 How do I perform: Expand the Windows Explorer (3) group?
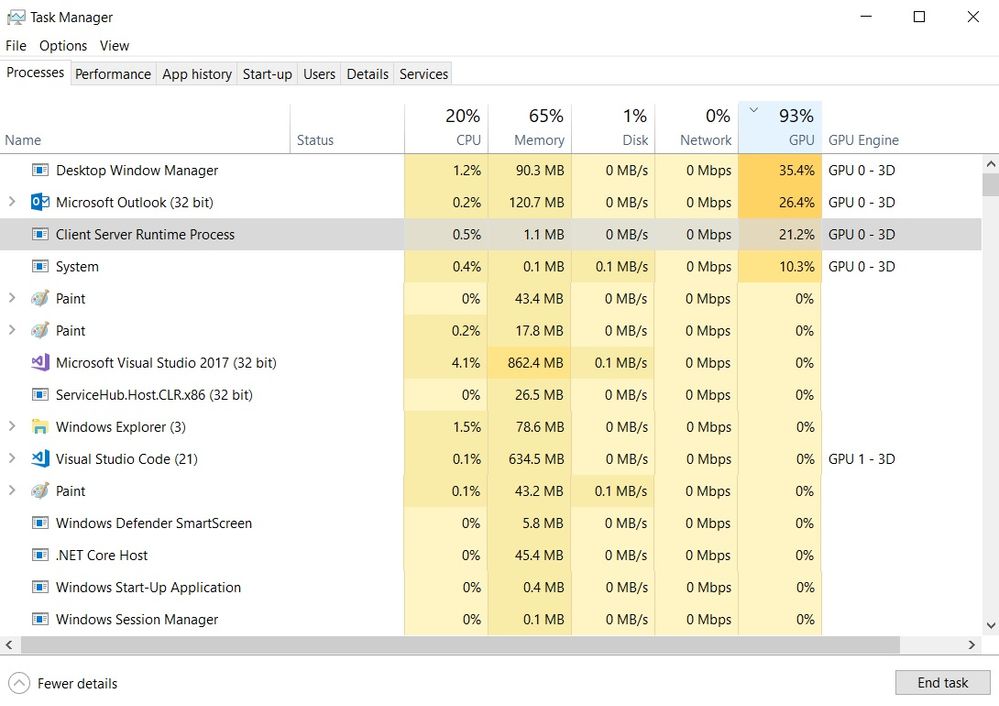point(11,426)
